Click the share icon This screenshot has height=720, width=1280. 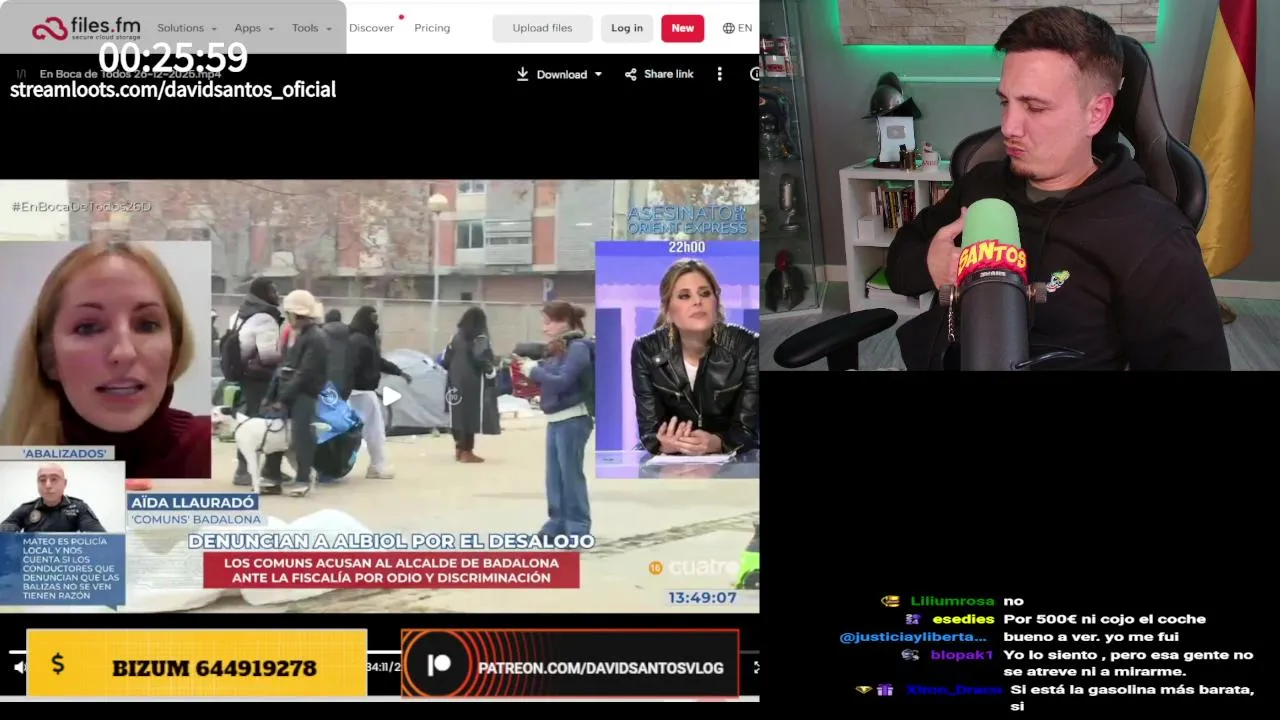631,74
